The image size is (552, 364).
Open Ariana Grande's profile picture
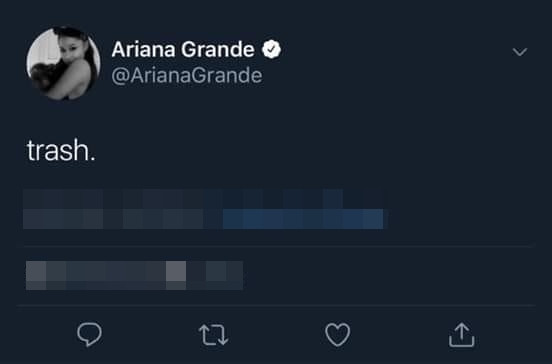point(63,63)
